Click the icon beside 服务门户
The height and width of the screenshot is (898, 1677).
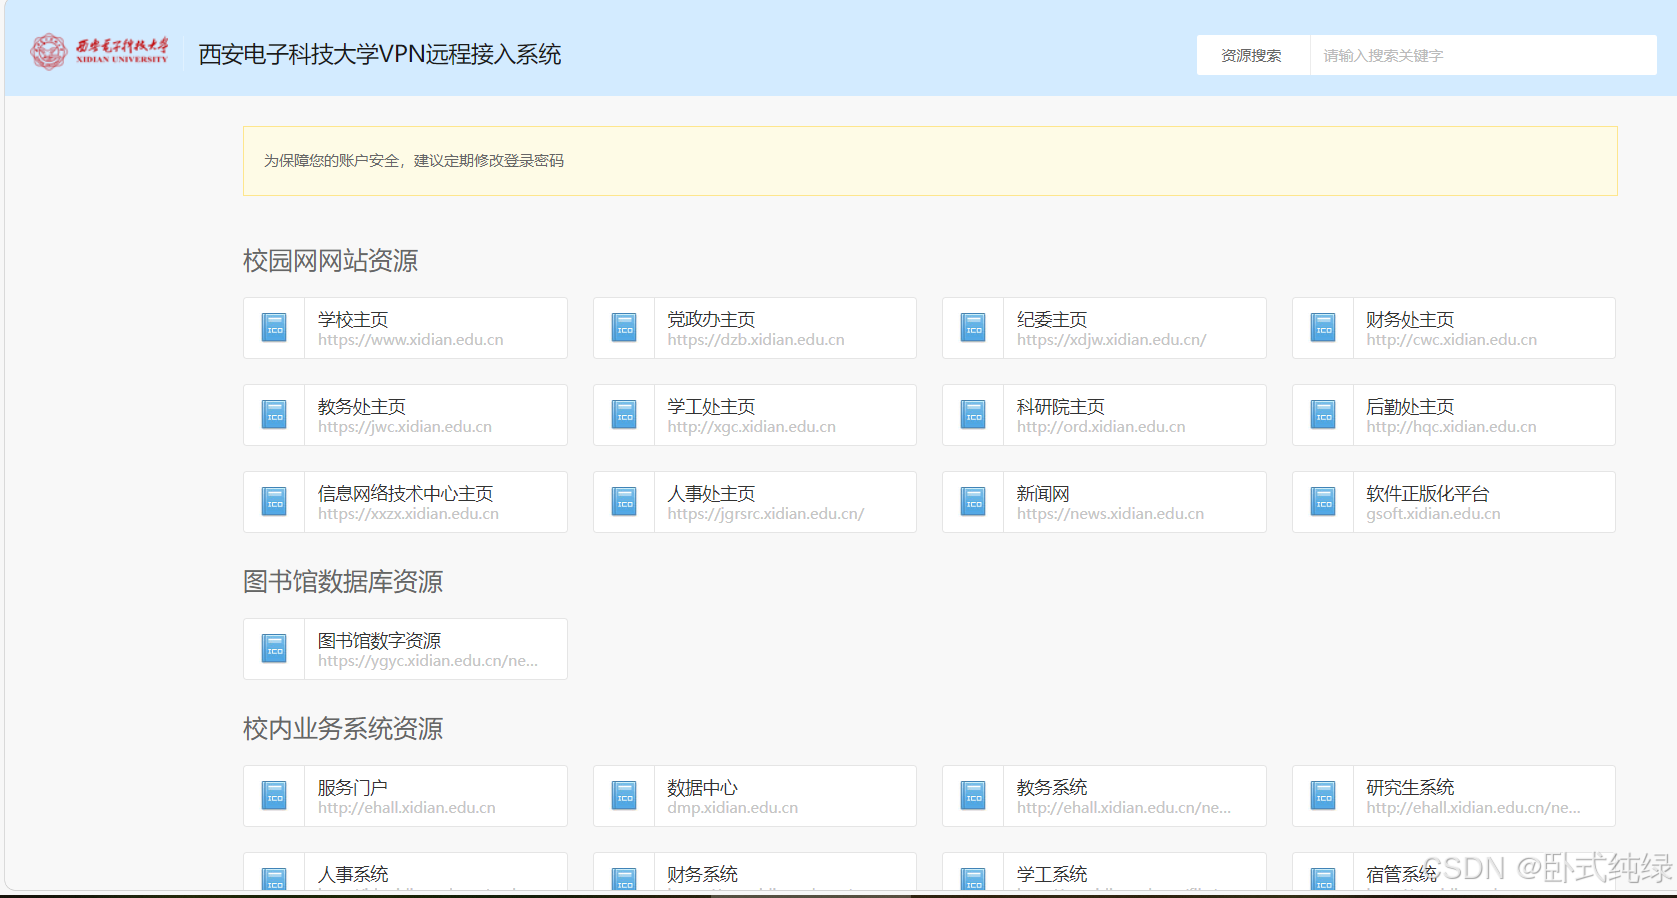tap(274, 796)
